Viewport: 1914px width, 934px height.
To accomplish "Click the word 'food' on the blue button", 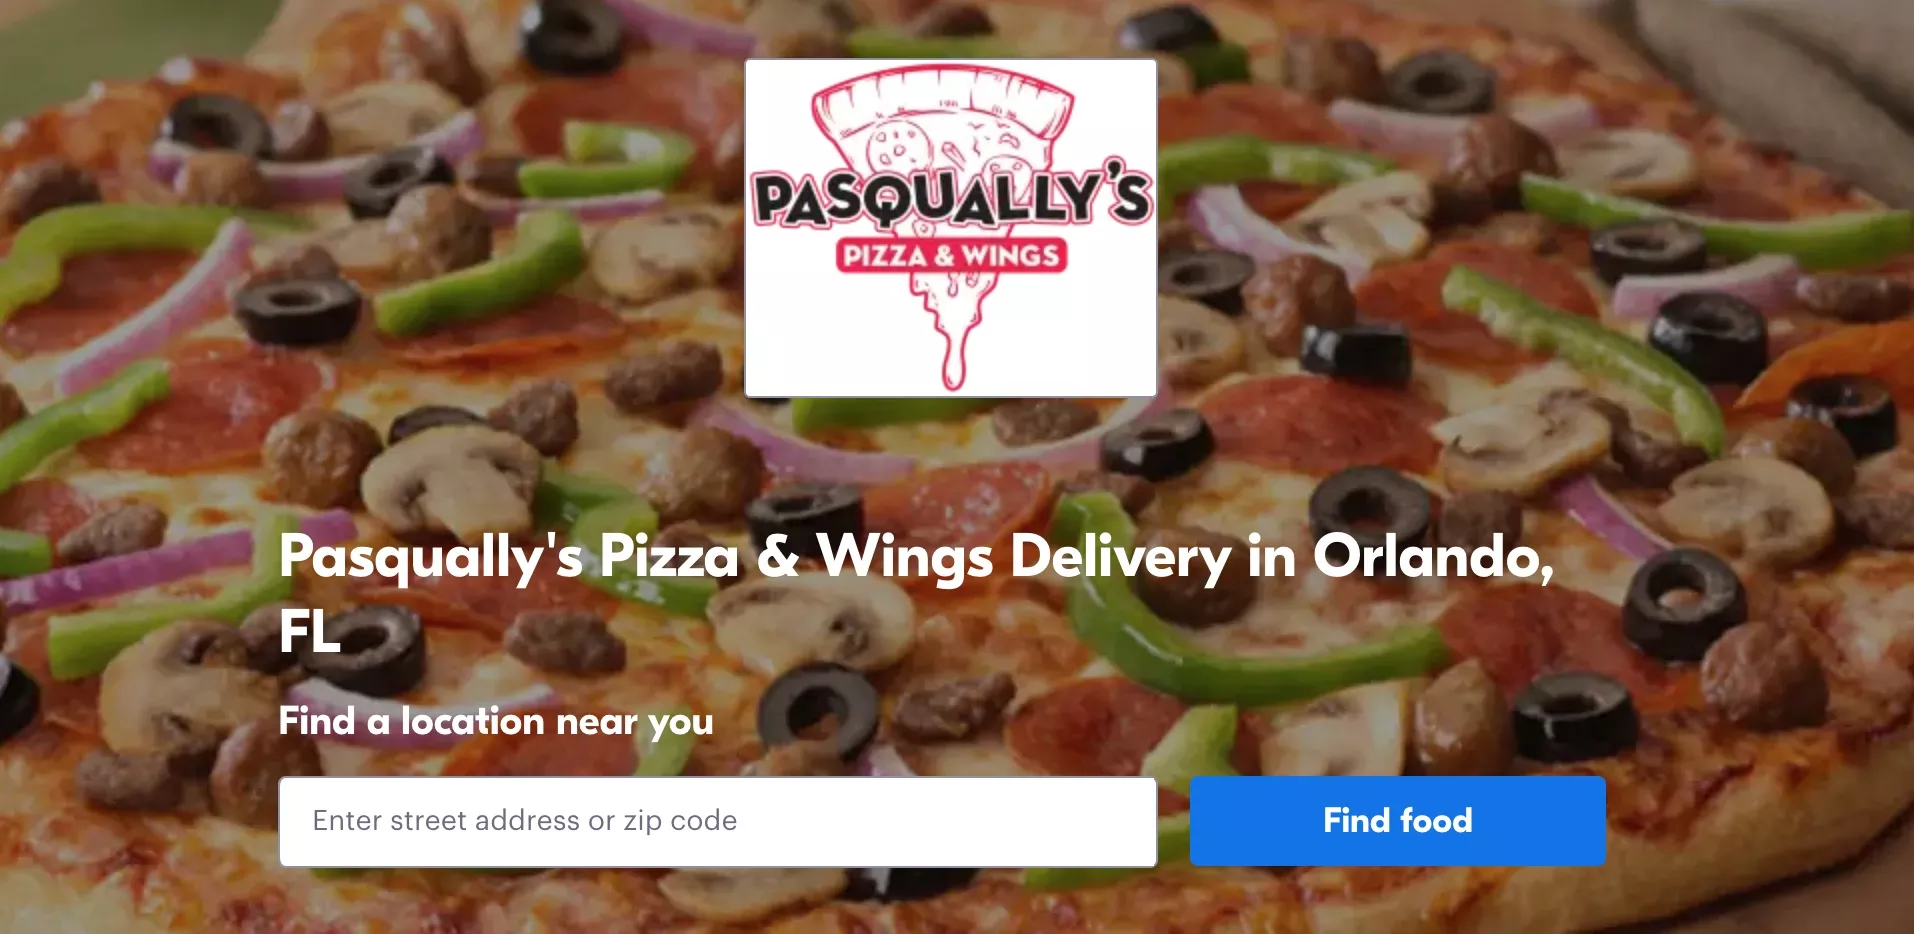I will coord(1436,820).
